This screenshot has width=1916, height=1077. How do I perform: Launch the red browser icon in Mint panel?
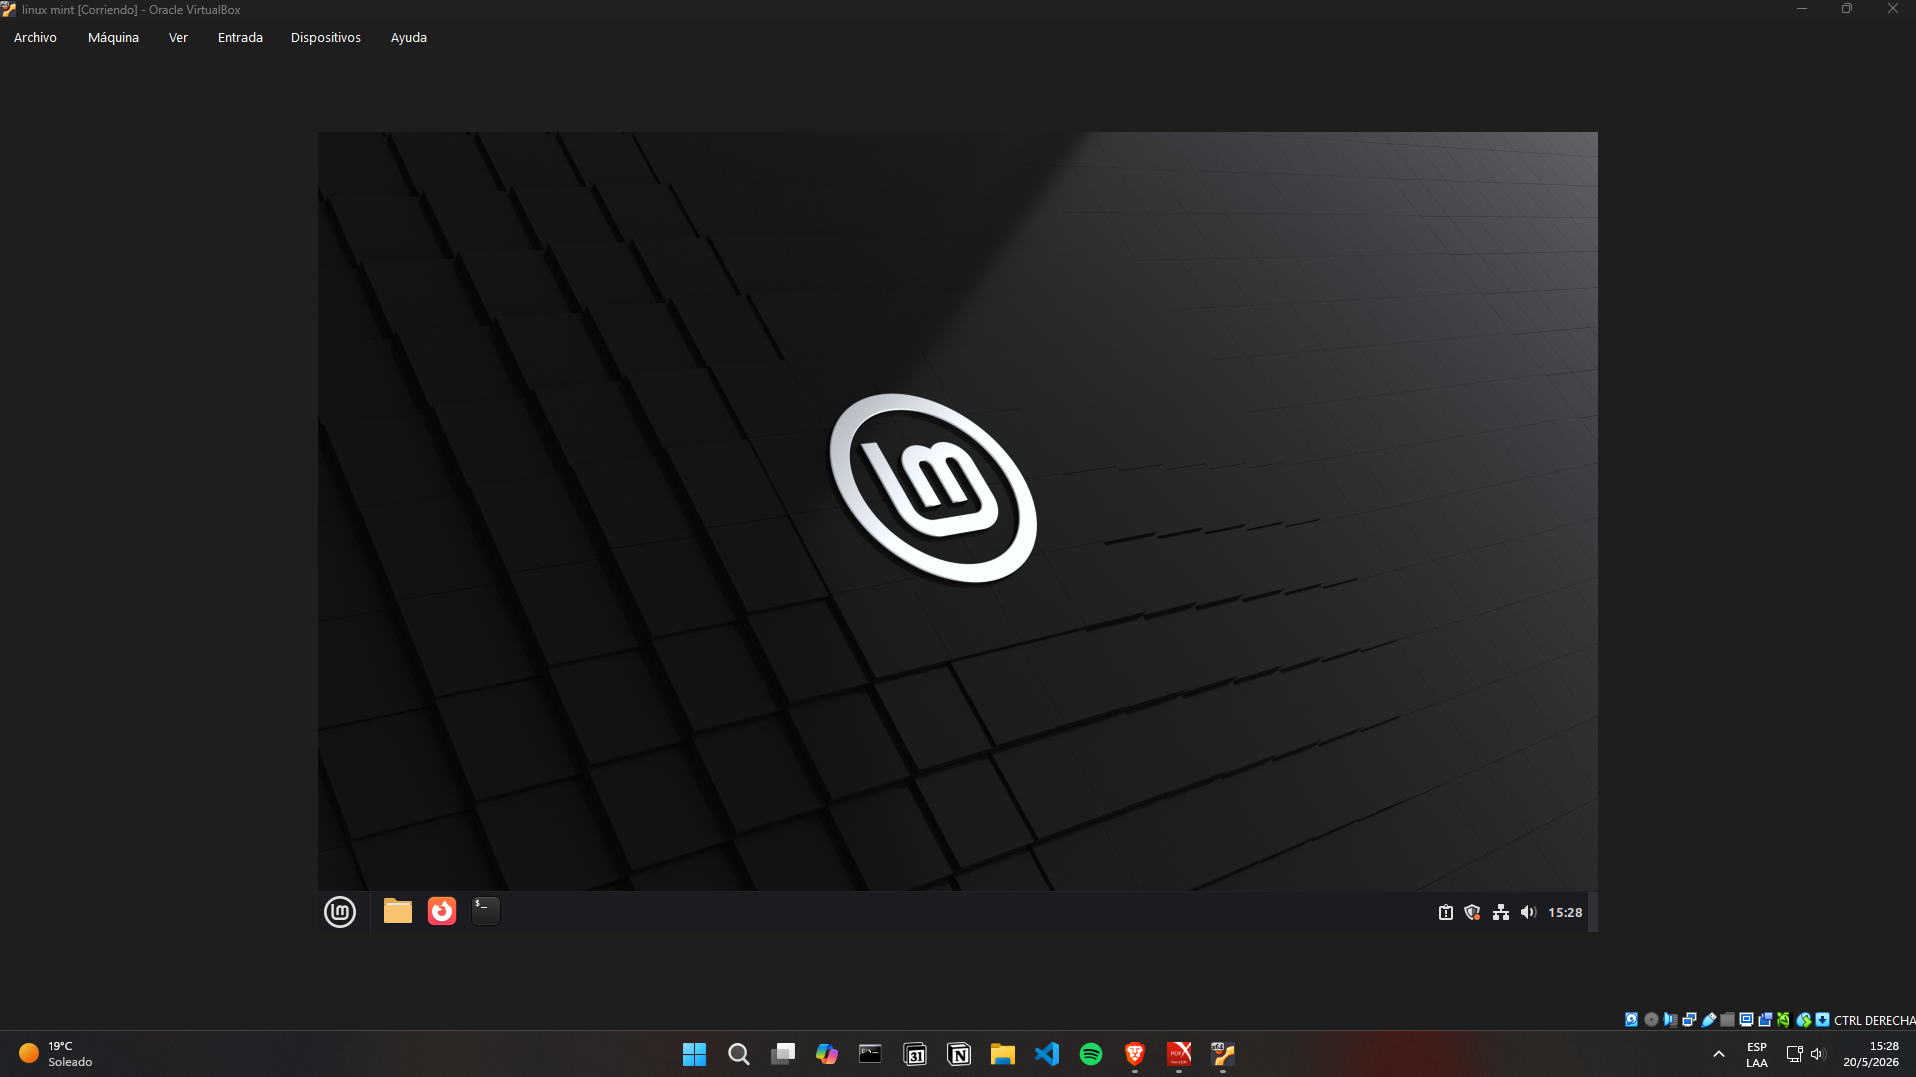tap(442, 911)
